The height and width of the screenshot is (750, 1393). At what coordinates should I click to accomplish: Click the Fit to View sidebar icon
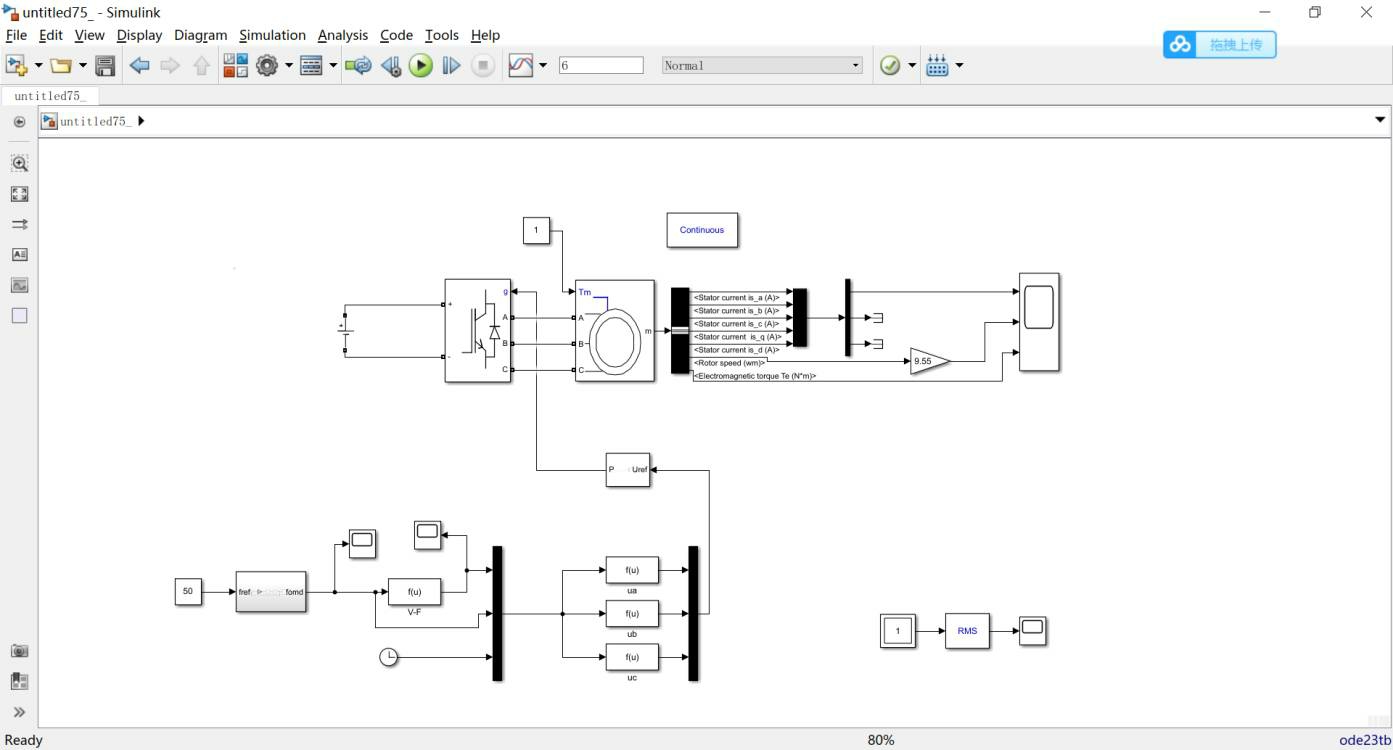pyautogui.click(x=19, y=194)
